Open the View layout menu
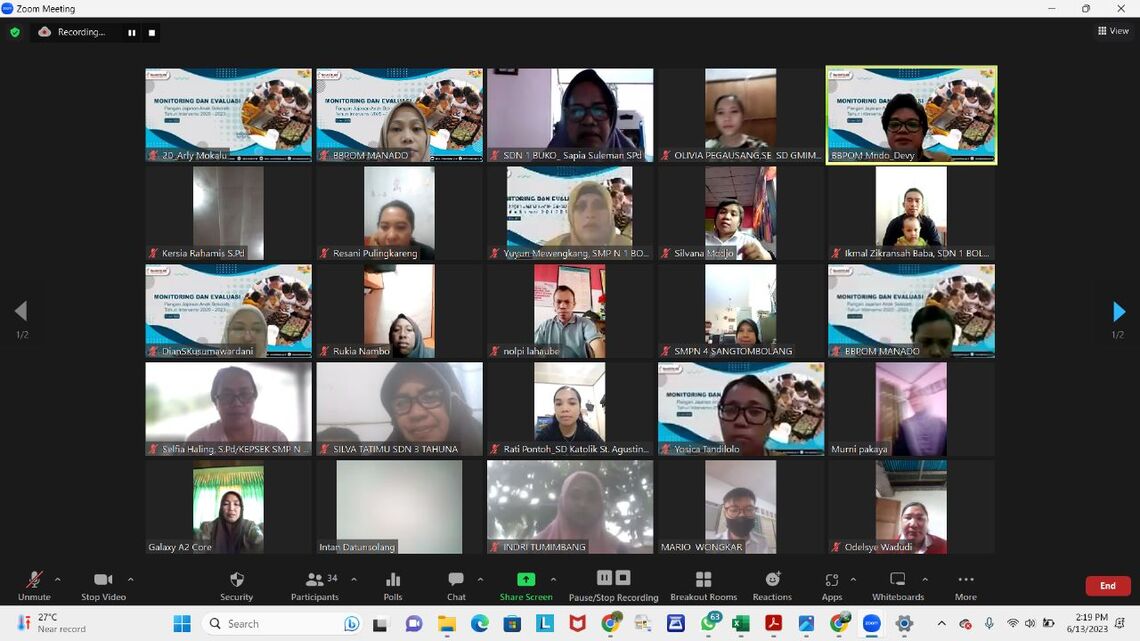Image resolution: width=1140 pixels, height=641 pixels. (x=1113, y=31)
